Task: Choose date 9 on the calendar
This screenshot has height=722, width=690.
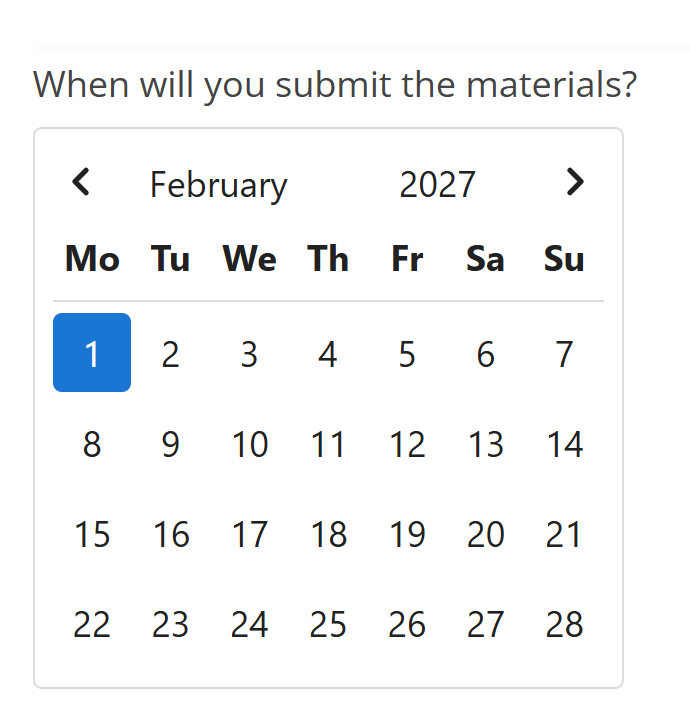Action: click(171, 443)
